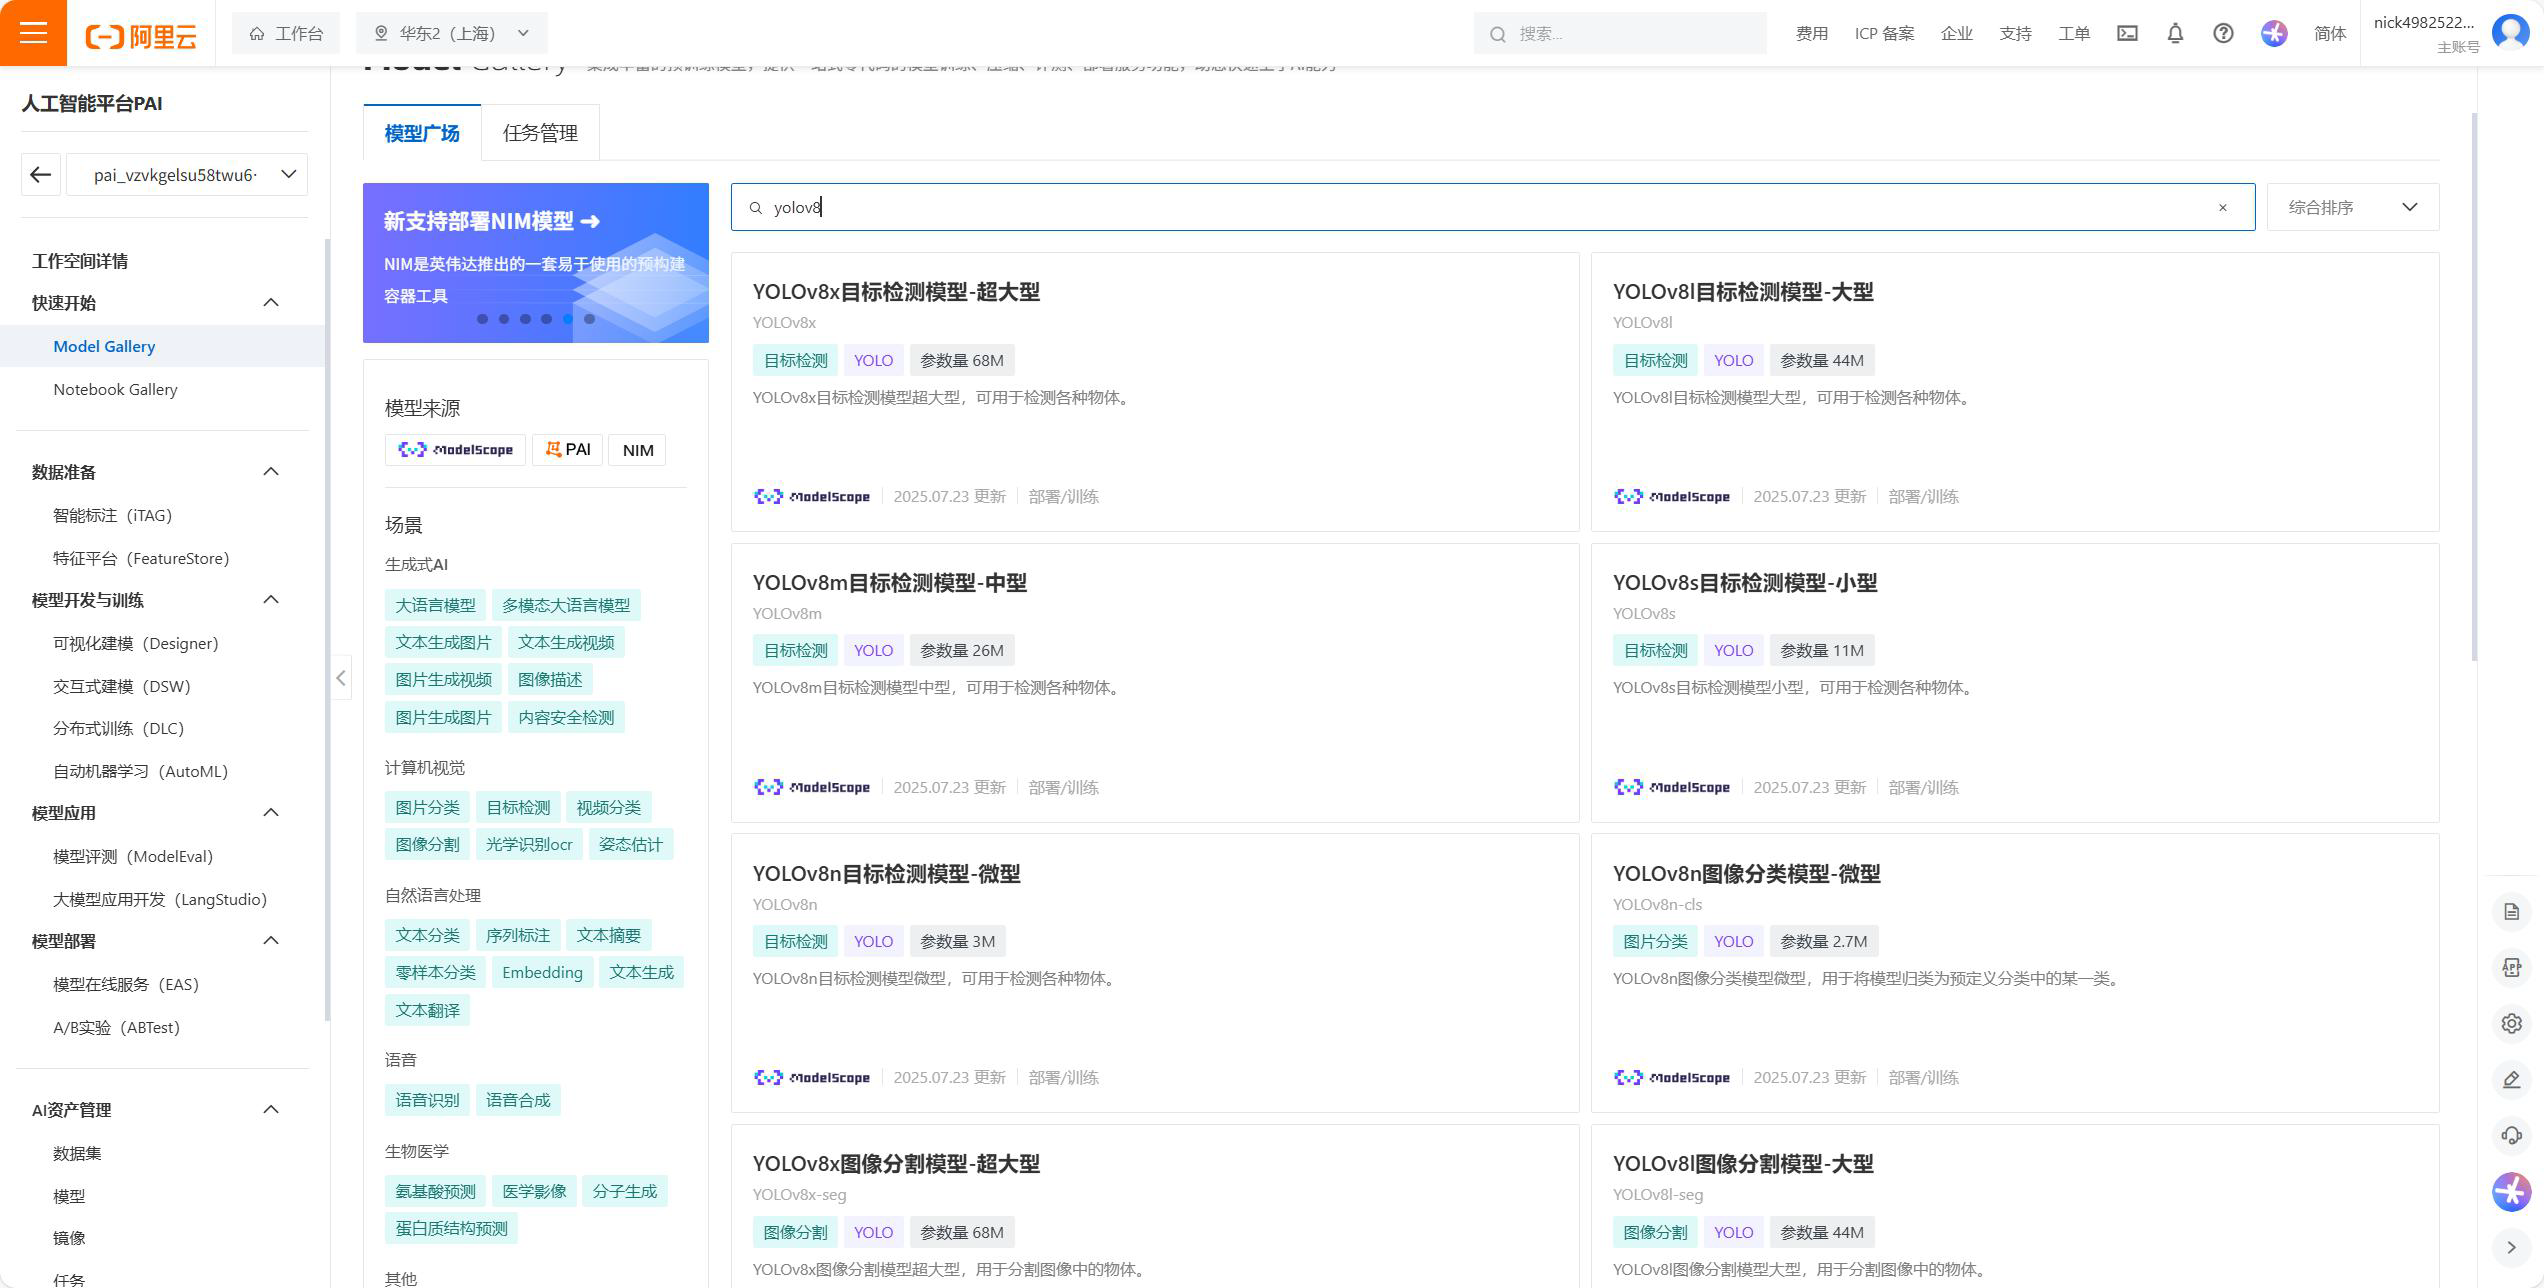The image size is (2544, 1288).
Task: Open the YOLOv8s目标检测模型-小型 card
Action: click(2015, 683)
